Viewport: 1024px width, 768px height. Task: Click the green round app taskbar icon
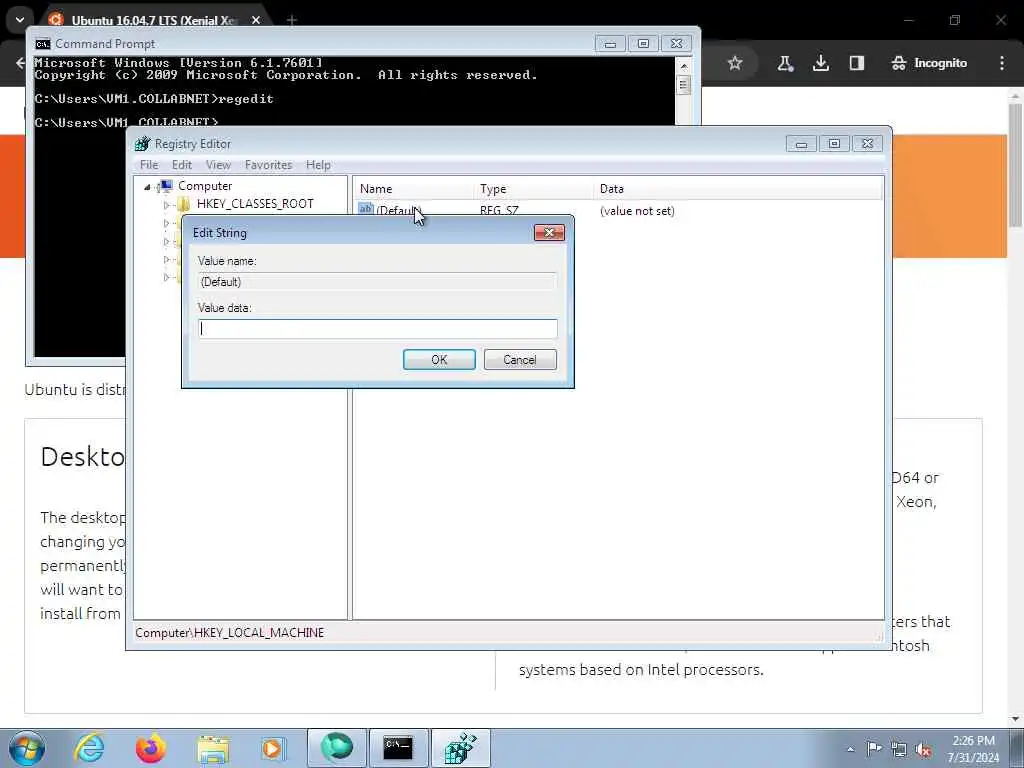pos(336,748)
